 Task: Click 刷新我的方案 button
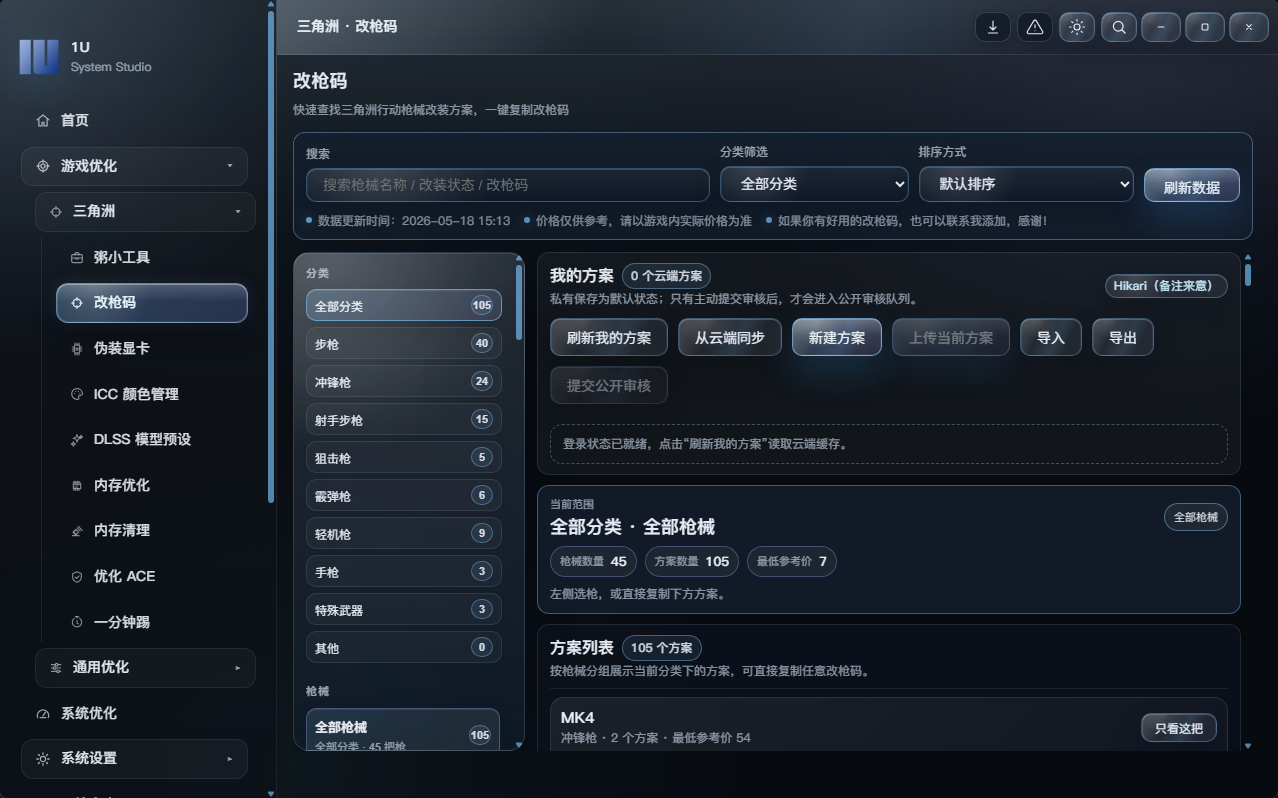(609, 337)
